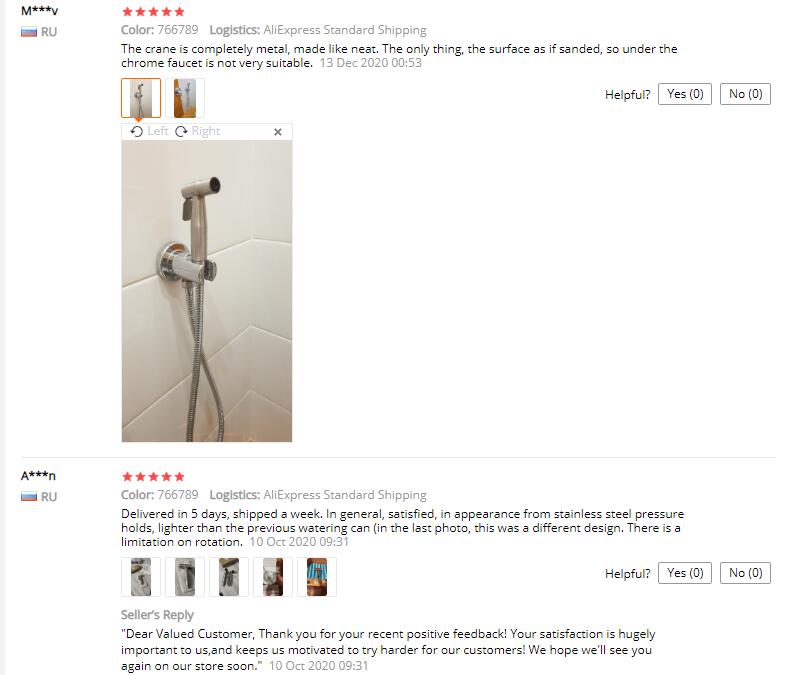The width and height of the screenshot is (792, 675).
Task: Mark M***v's review as not helpful
Action: point(745,94)
